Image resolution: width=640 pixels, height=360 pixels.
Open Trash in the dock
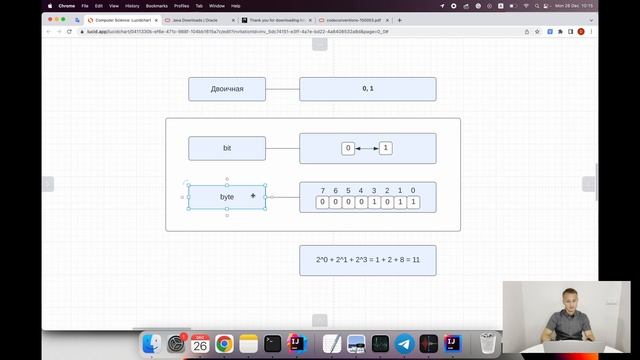coord(488,344)
